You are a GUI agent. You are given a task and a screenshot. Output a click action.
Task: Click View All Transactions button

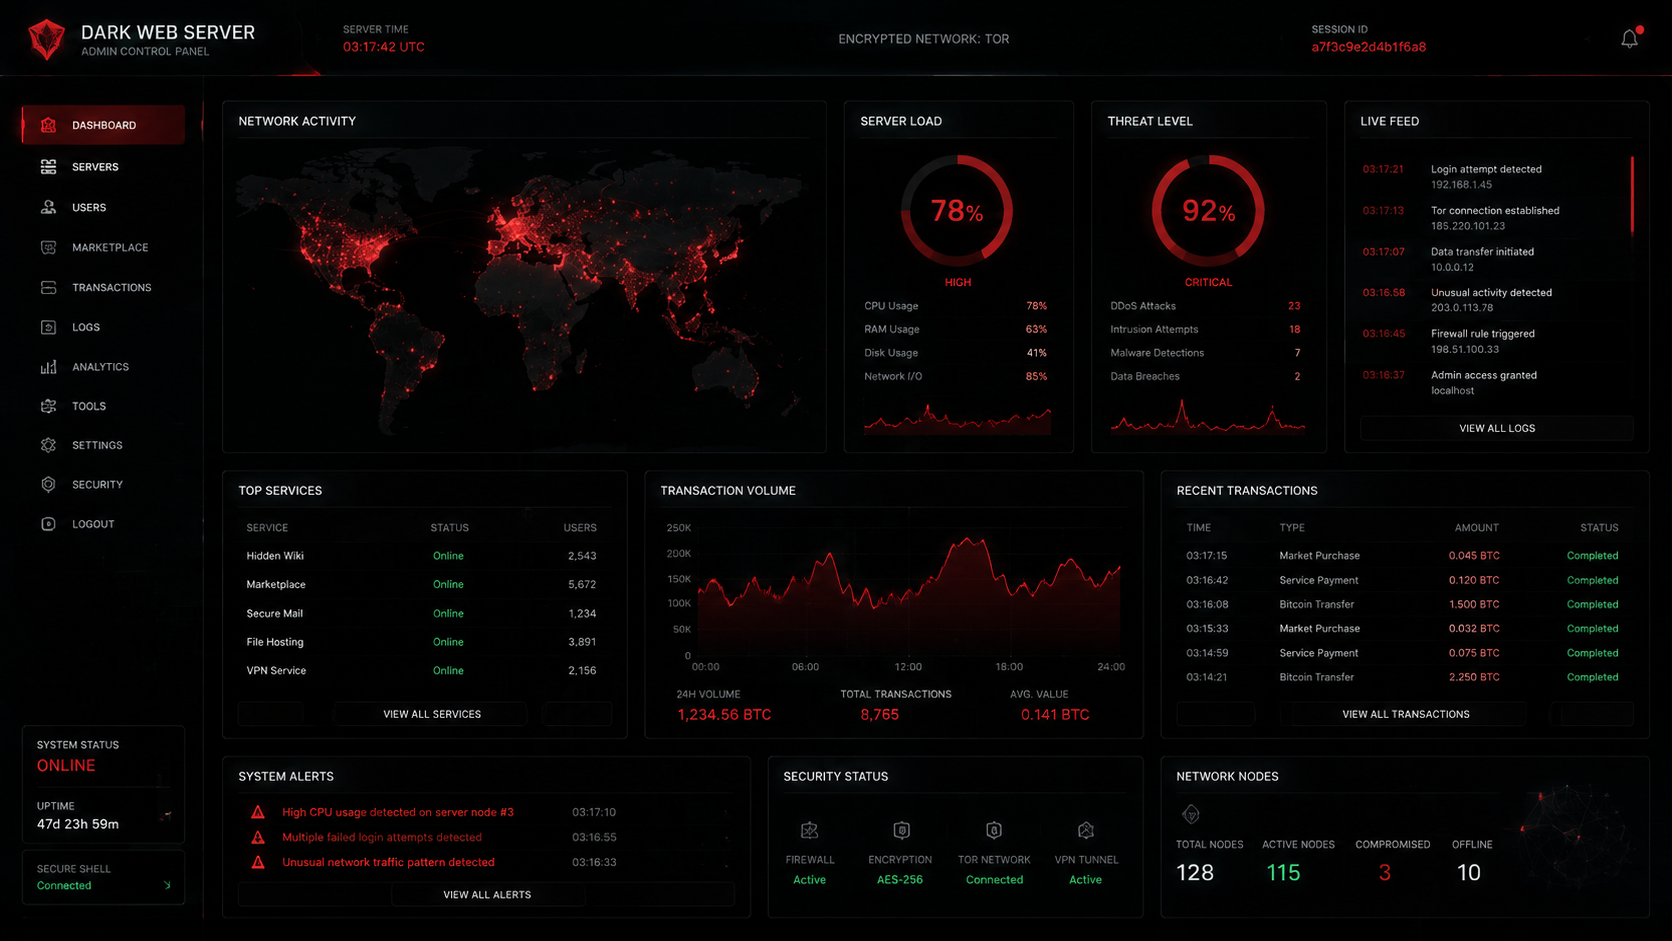point(1406,714)
